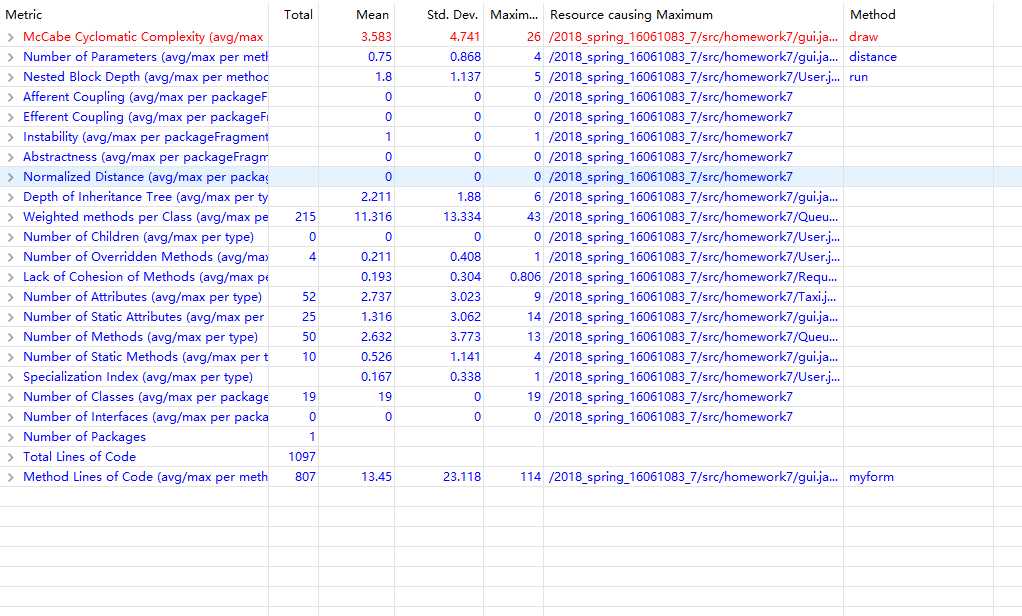Click std dev value 23.118

pos(461,477)
